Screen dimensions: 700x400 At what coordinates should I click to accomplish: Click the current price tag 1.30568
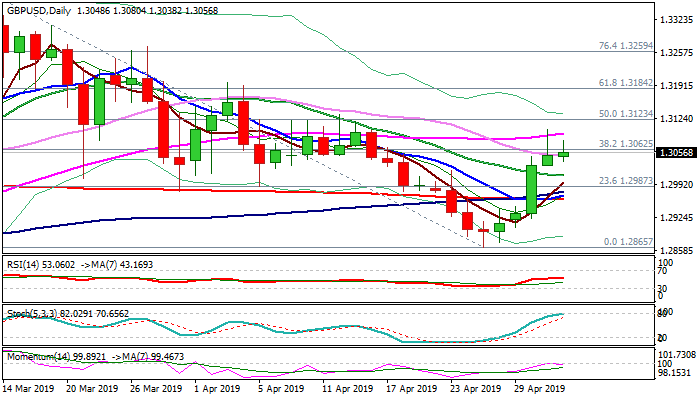676,153
